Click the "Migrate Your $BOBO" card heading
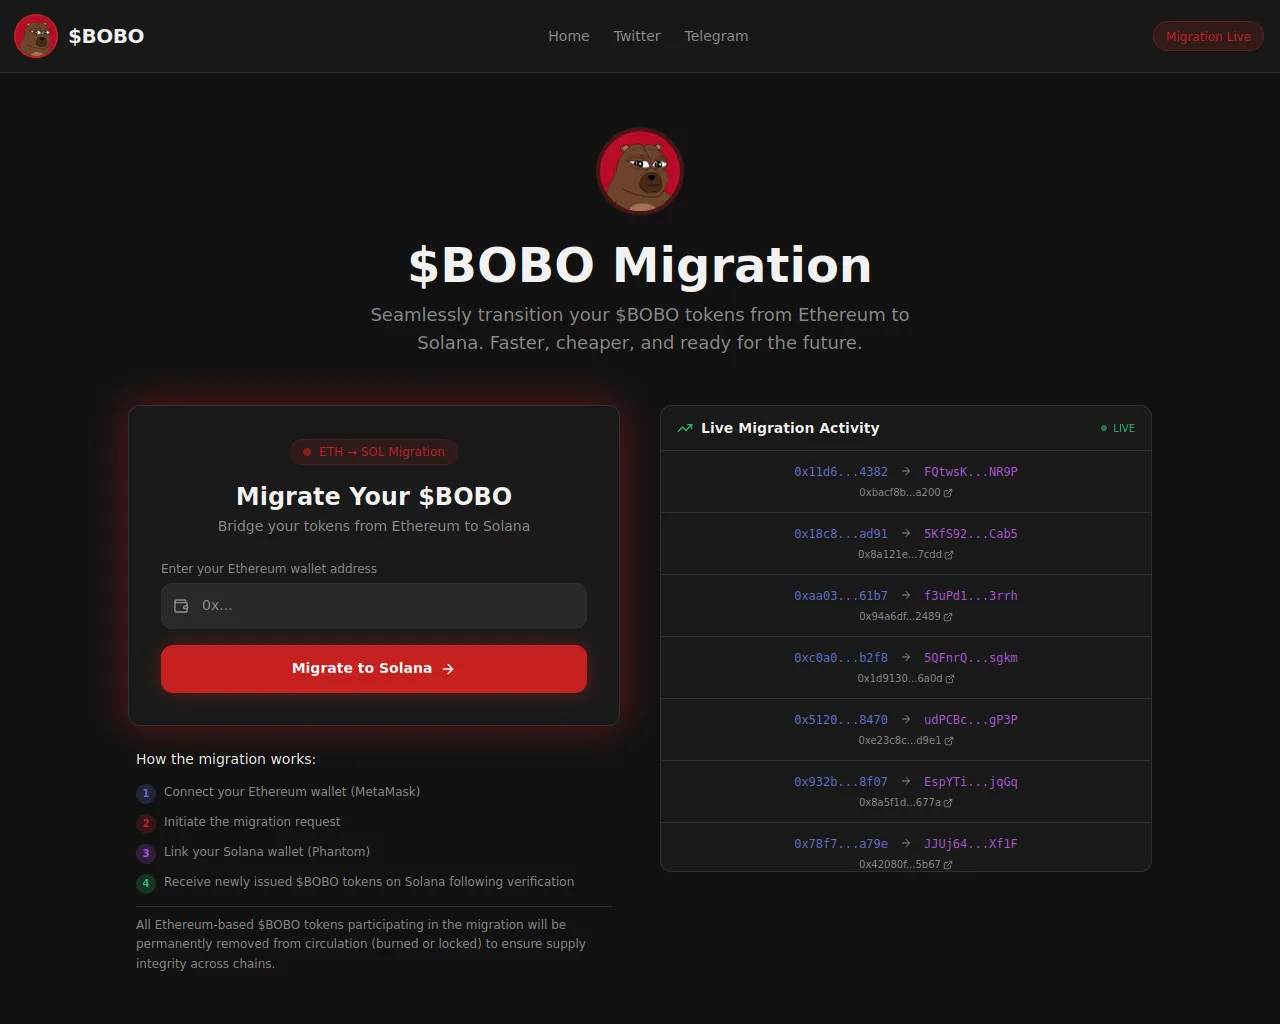1280x1024 pixels. [374, 496]
